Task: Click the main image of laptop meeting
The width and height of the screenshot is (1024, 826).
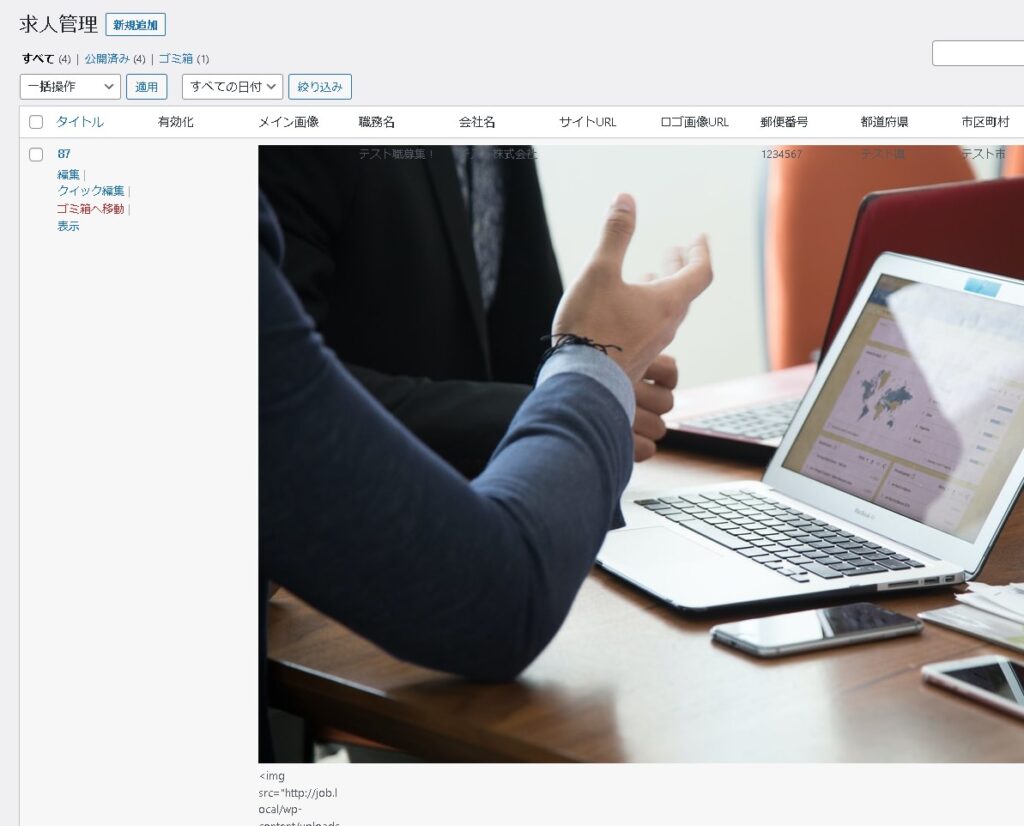Action: coord(640,454)
